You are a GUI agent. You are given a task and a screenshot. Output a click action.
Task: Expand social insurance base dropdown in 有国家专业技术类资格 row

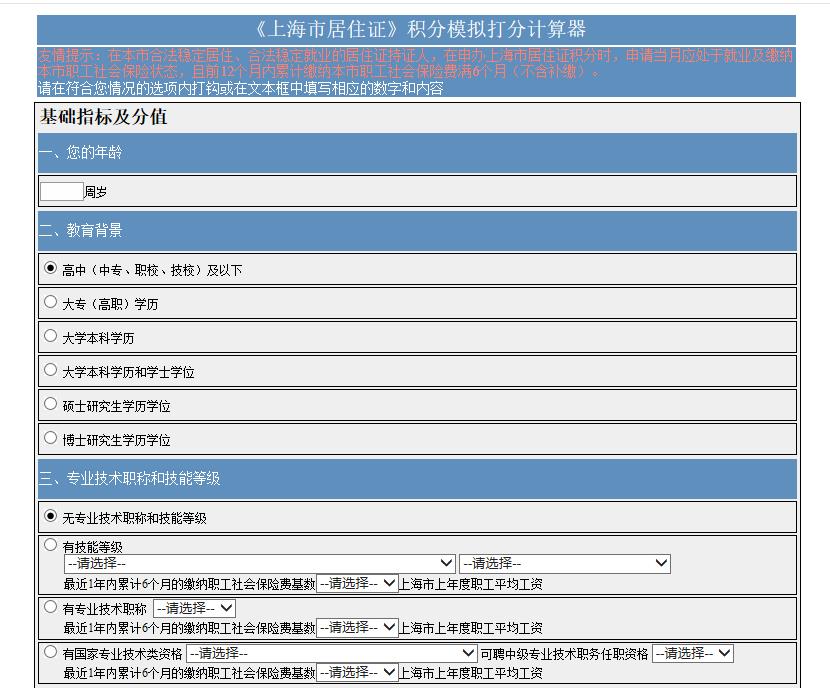(x=357, y=673)
